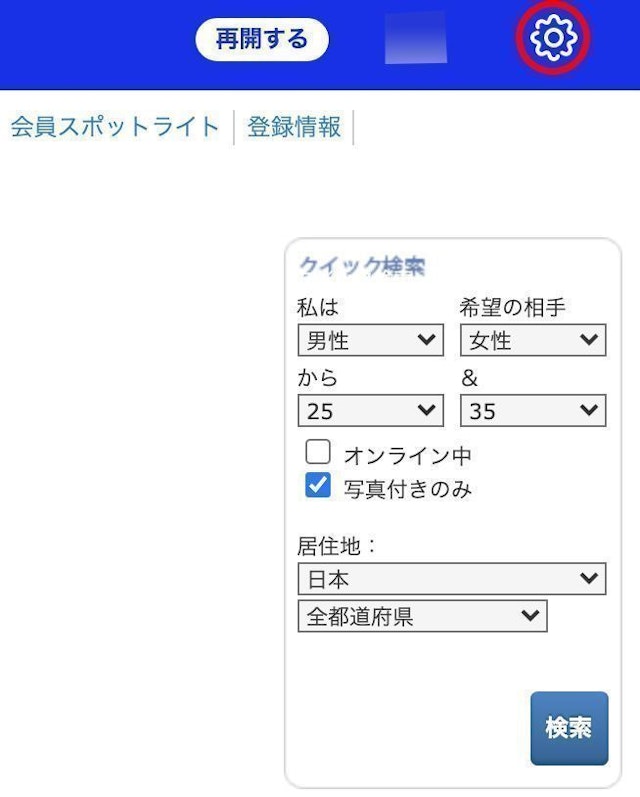Enable the オンライン中 checkbox
The image size is (640, 797).
pos(318,452)
